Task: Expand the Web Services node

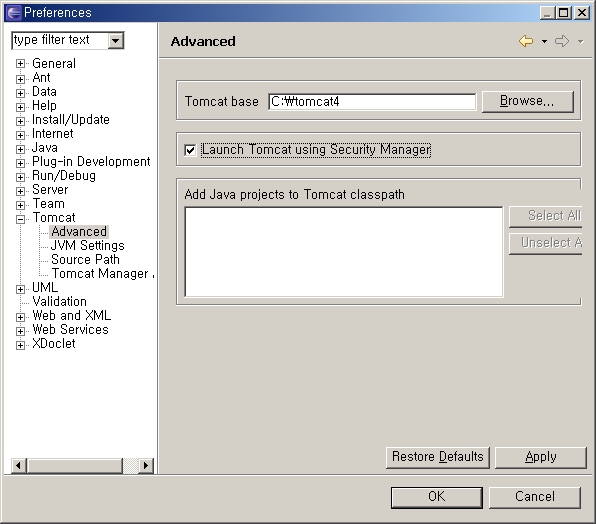Action: (21, 331)
